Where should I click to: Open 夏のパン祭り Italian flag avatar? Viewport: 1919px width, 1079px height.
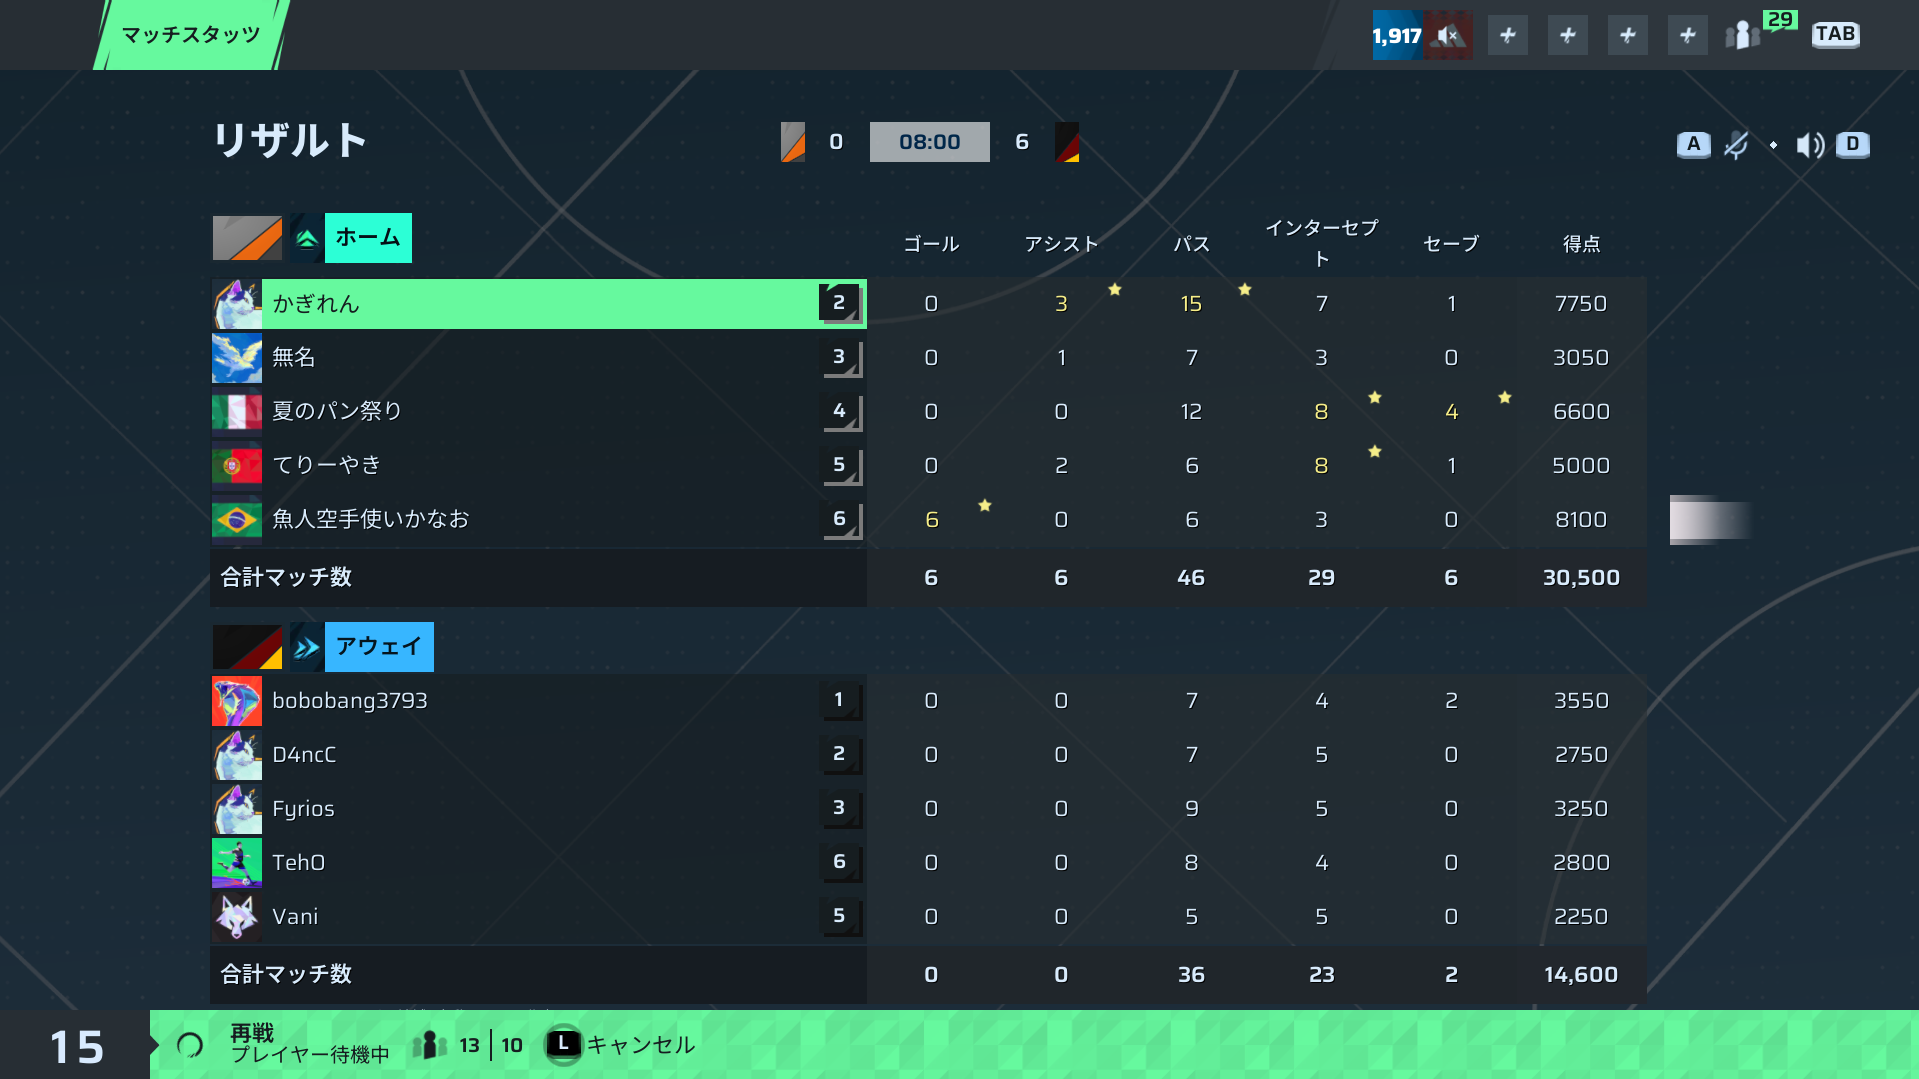[237, 412]
